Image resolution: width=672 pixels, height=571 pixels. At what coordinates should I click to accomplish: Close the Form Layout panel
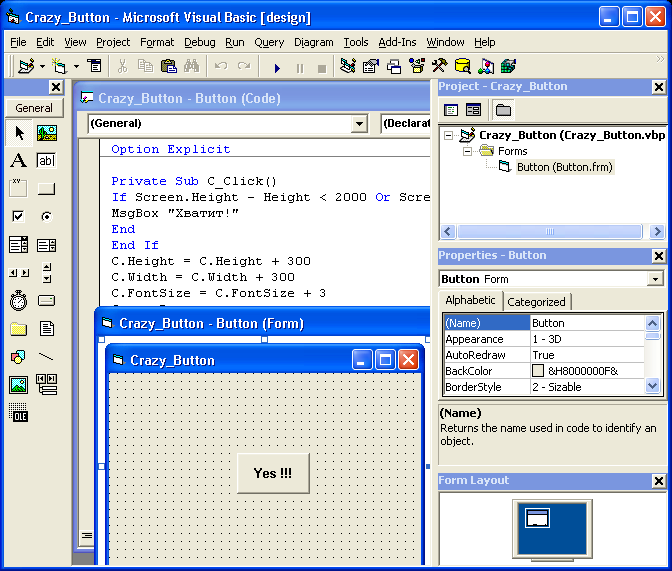658,481
